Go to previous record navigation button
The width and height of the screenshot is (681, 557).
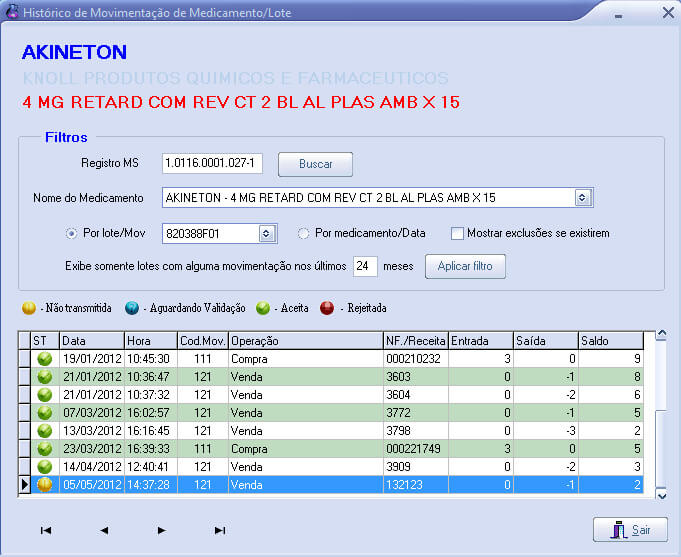(x=104, y=530)
